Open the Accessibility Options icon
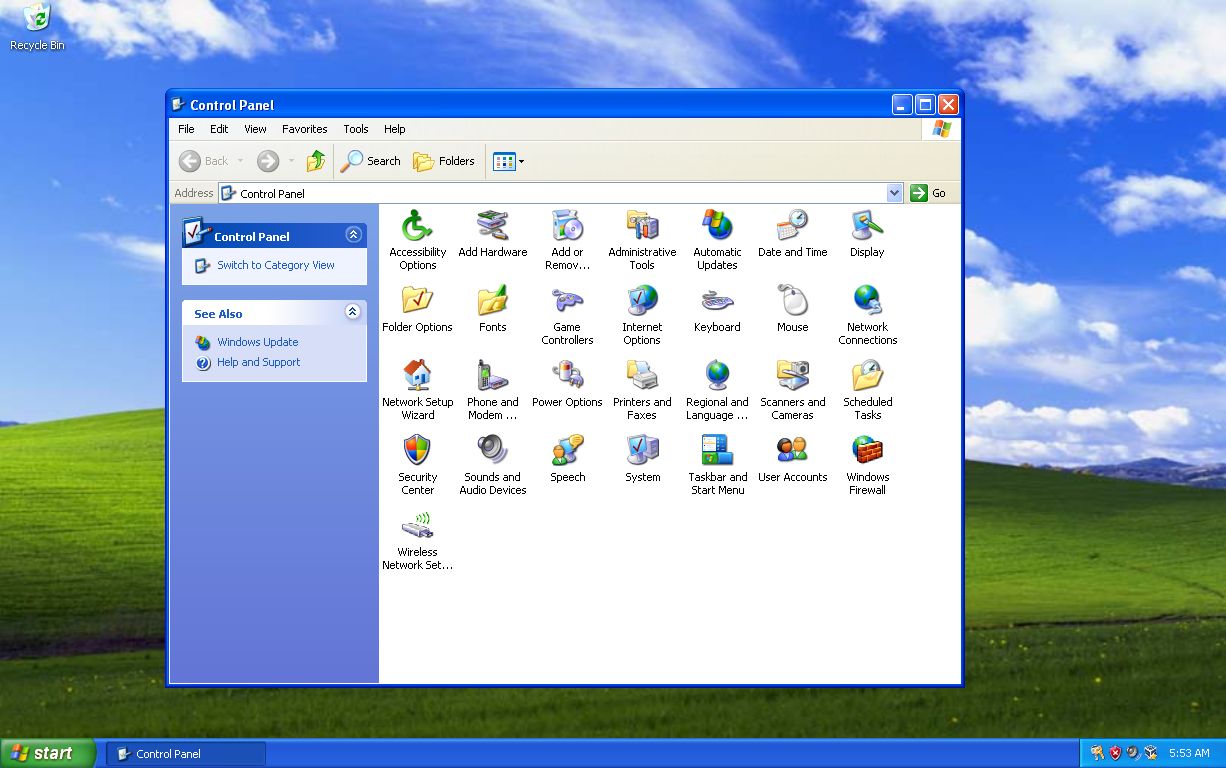Viewport: 1226px width, 768px height. point(417,226)
